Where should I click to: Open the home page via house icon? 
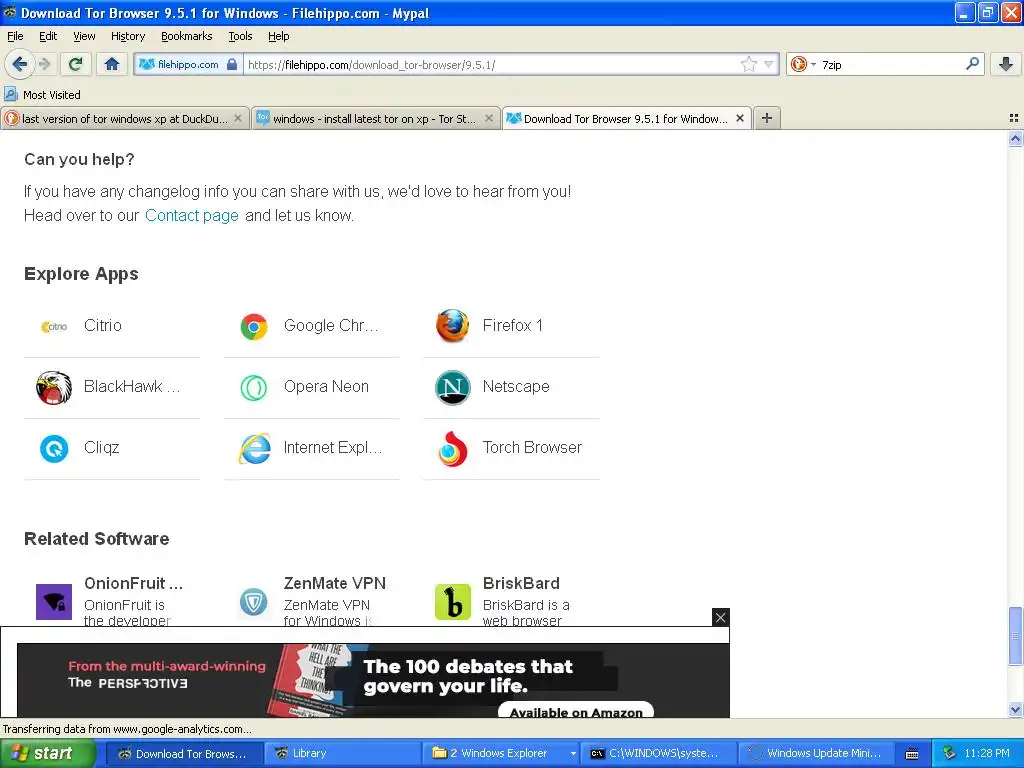[x=112, y=64]
